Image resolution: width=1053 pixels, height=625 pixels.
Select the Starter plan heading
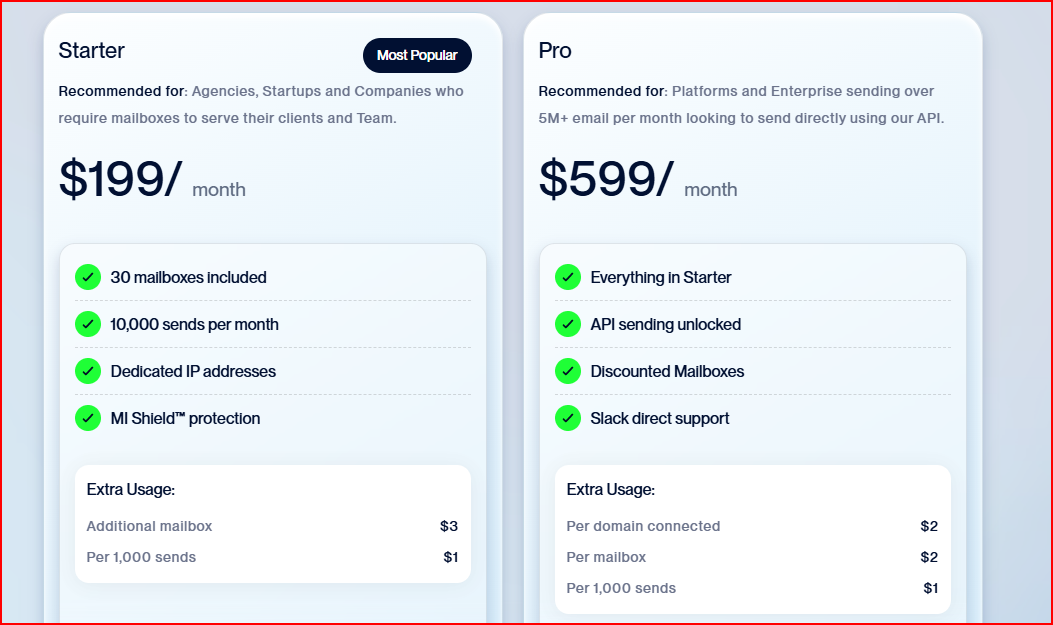[x=91, y=50]
